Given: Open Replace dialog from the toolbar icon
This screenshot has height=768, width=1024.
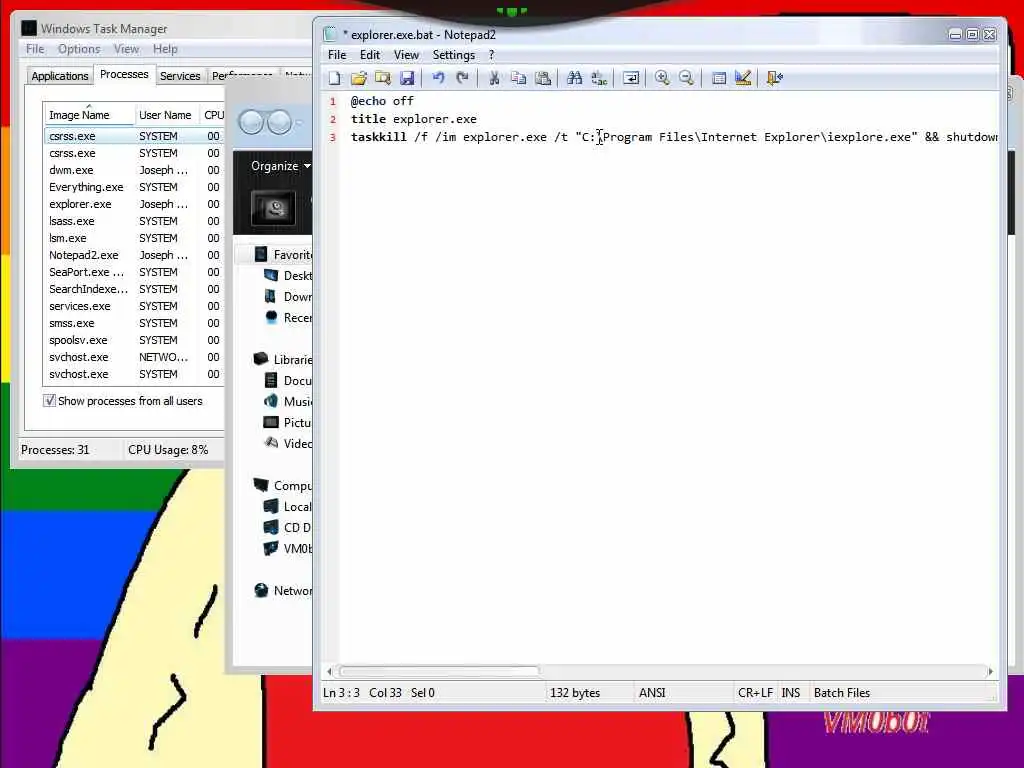Looking at the screenshot, I should (x=599, y=78).
